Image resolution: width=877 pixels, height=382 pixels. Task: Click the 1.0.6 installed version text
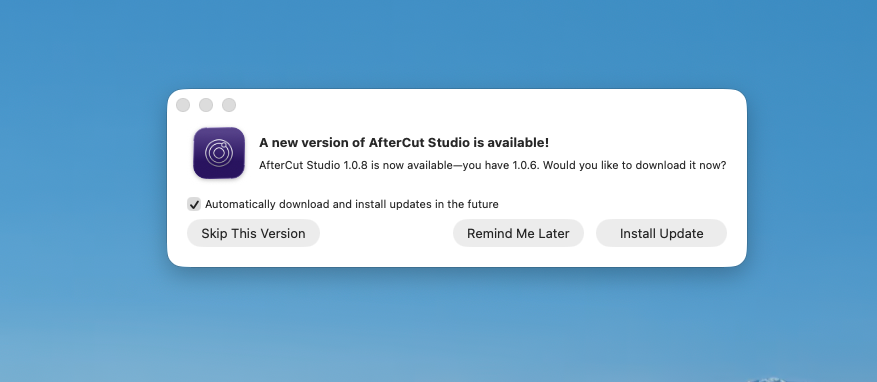(525, 166)
